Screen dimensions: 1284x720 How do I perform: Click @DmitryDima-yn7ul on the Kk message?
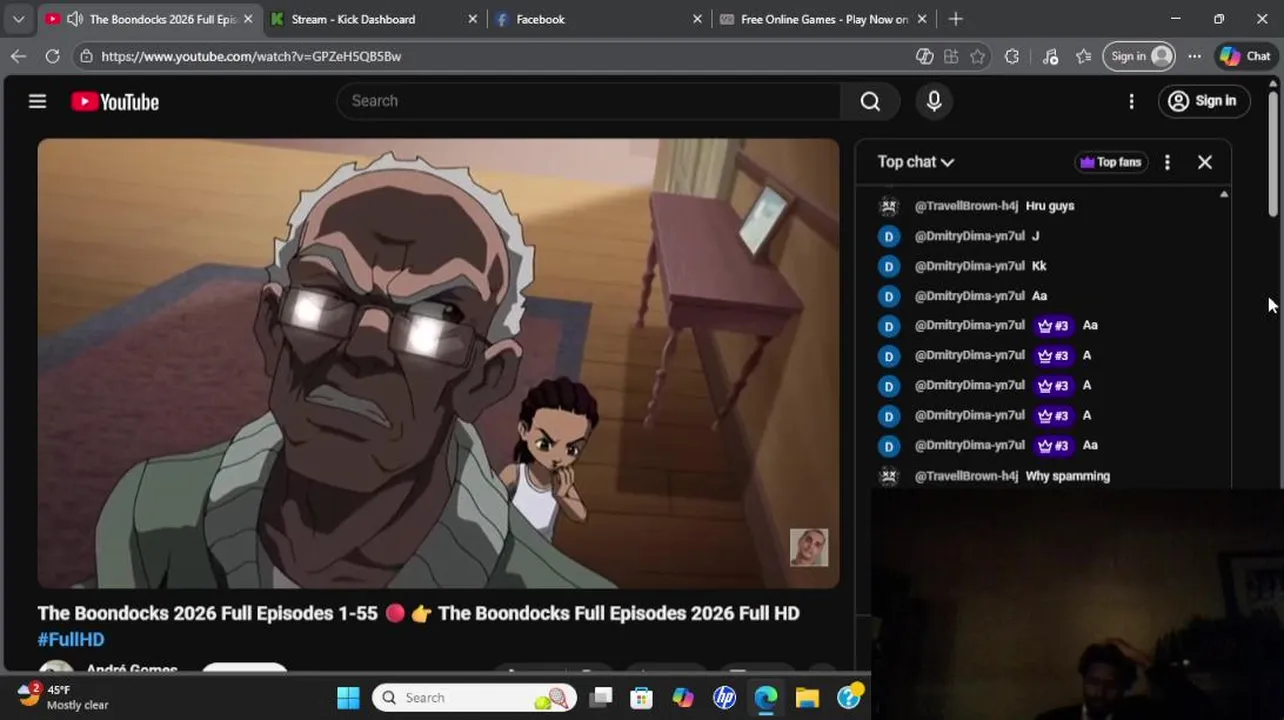pos(969,266)
